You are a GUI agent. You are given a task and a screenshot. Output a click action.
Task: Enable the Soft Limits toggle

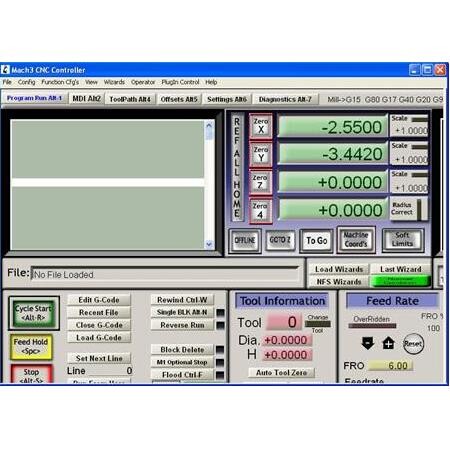403,239
